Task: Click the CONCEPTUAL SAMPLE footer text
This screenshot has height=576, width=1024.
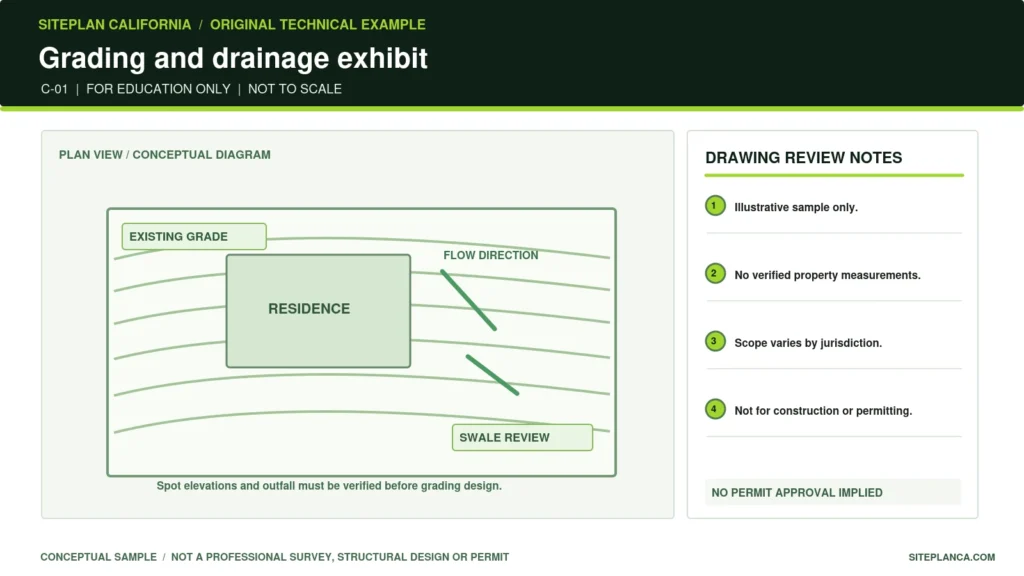Action: pos(99,557)
